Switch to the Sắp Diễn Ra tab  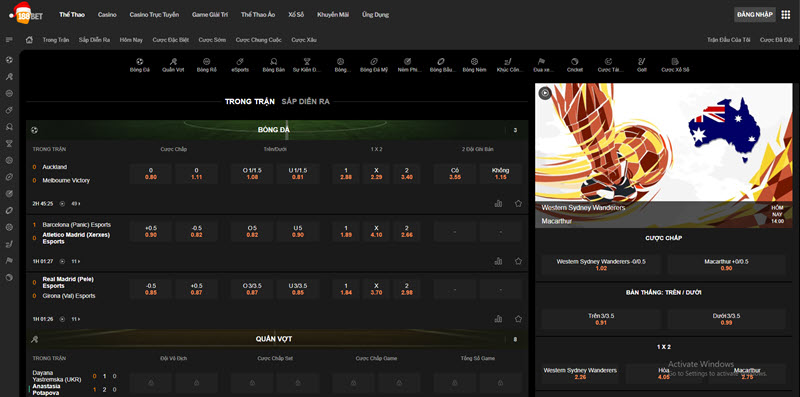click(x=305, y=102)
